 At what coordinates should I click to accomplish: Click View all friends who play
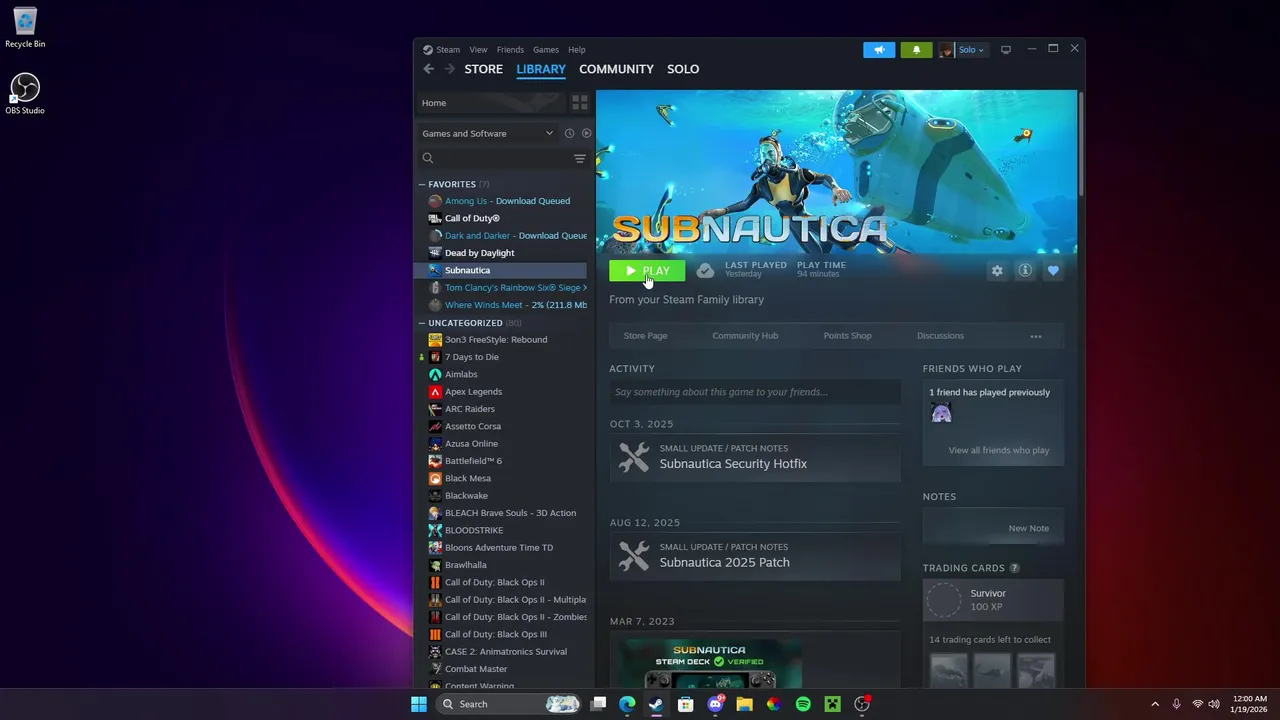(998, 450)
